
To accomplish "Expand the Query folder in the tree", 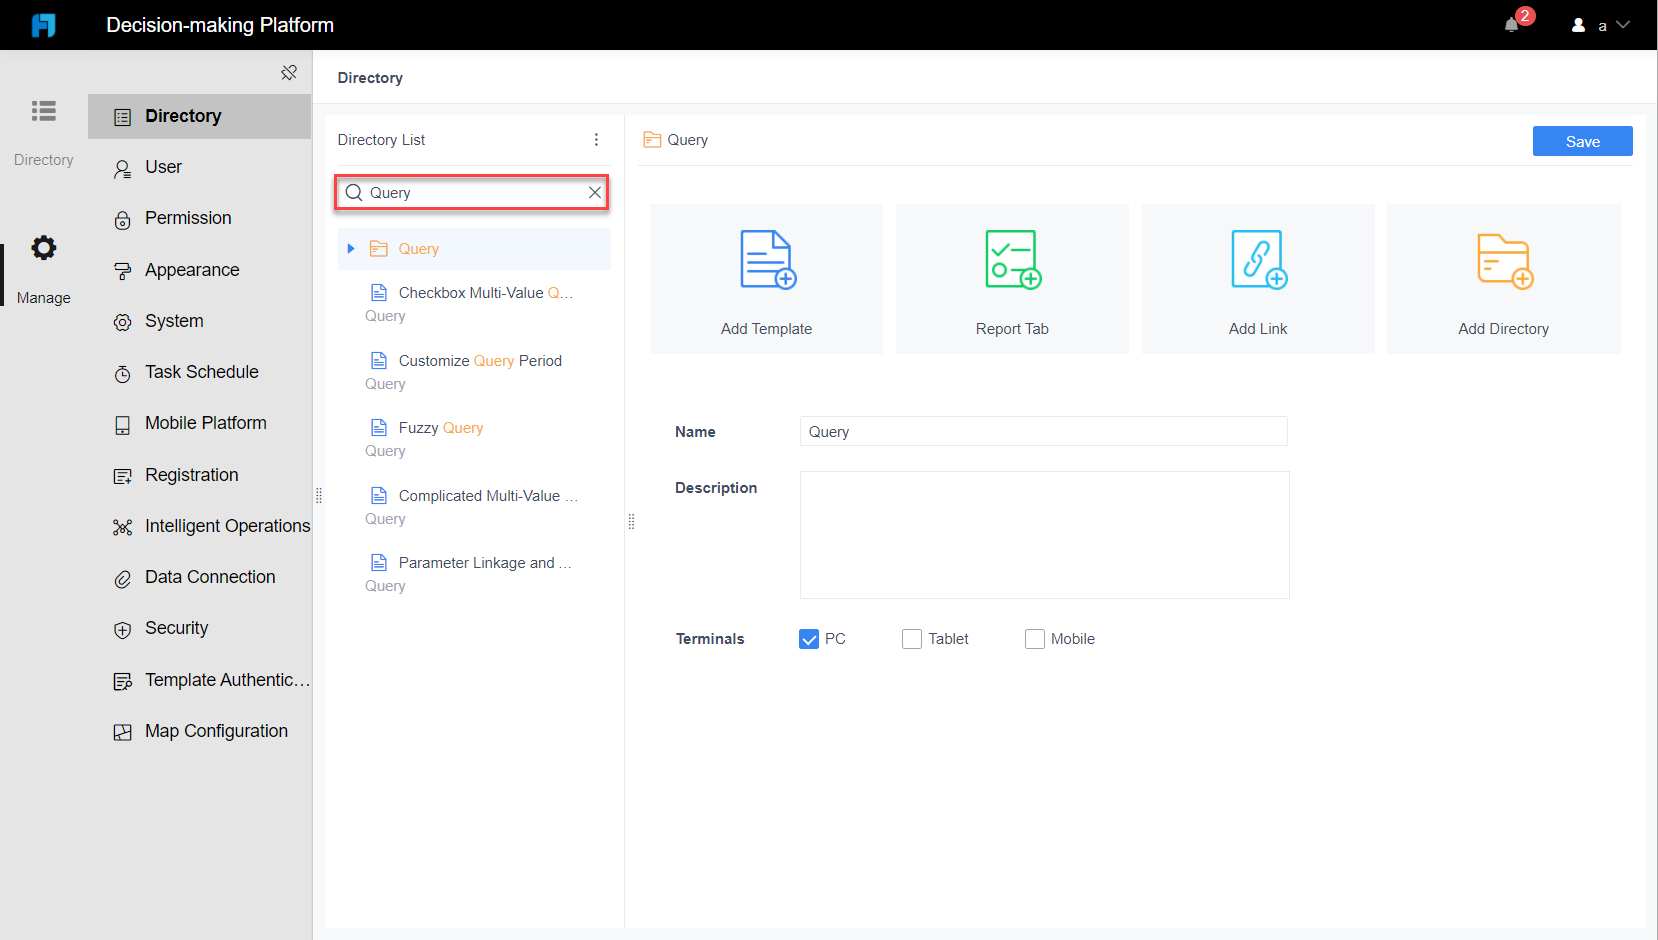I will pyautogui.click(x=351, y=248).
